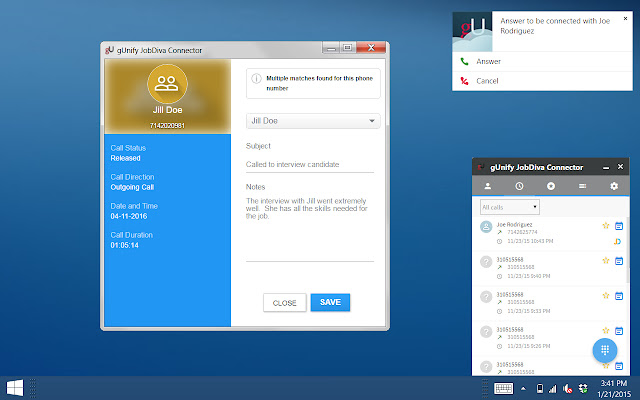Click the call list scrollbar

627,252
